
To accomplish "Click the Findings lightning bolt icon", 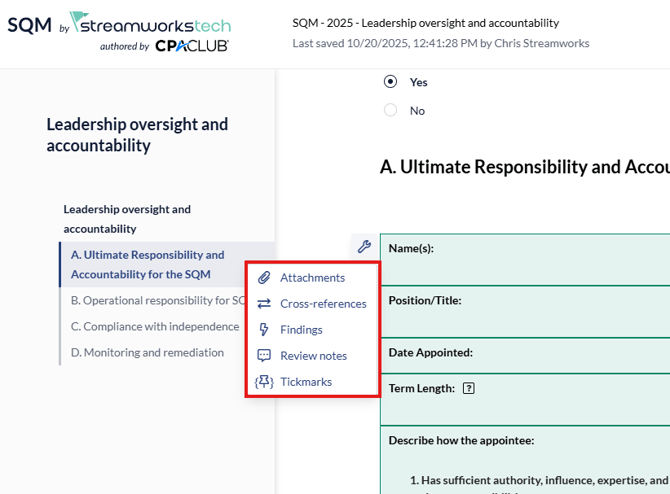I will click(264, 330).
